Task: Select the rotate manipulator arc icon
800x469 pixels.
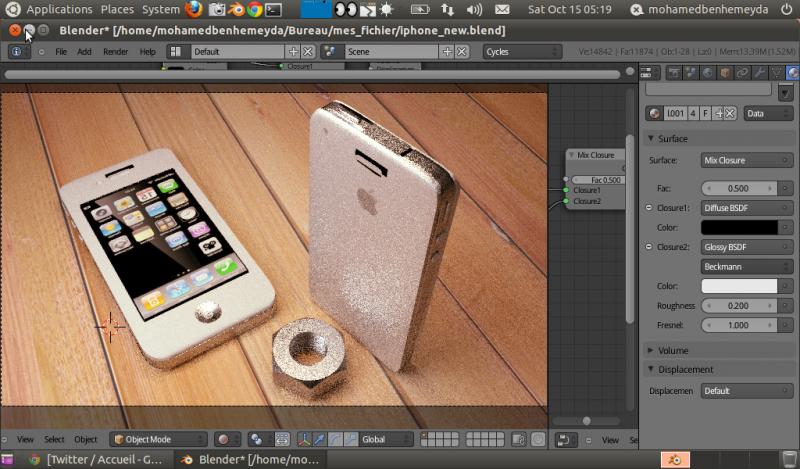Action: click(335, 439)
